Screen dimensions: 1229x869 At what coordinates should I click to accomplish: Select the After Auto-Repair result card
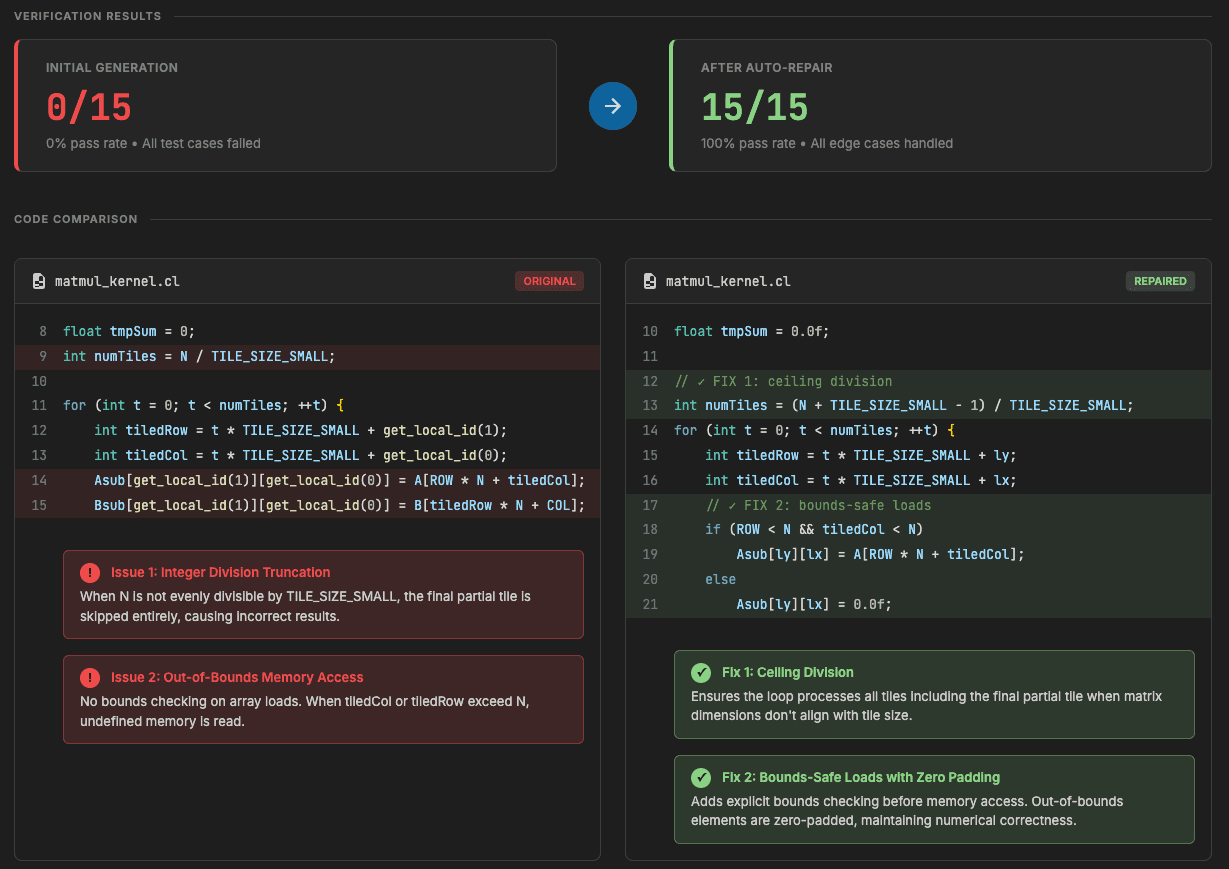[940, 106]
